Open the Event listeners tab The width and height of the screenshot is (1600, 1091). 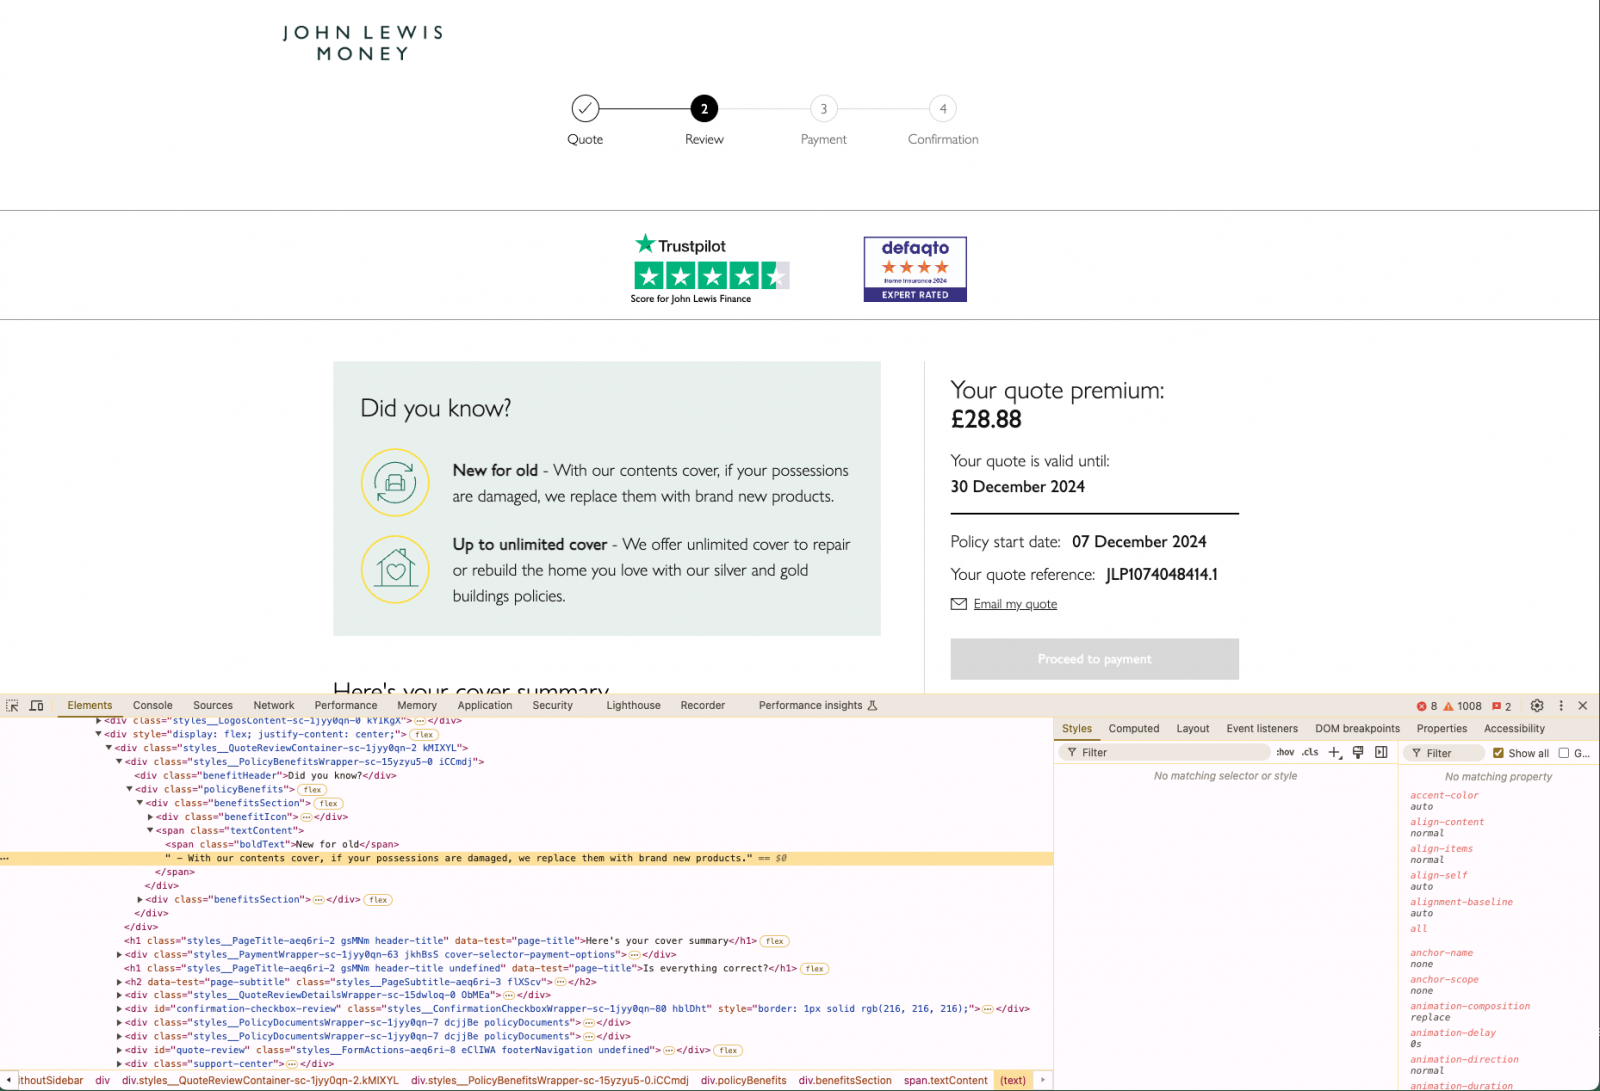click(1262, 729)
